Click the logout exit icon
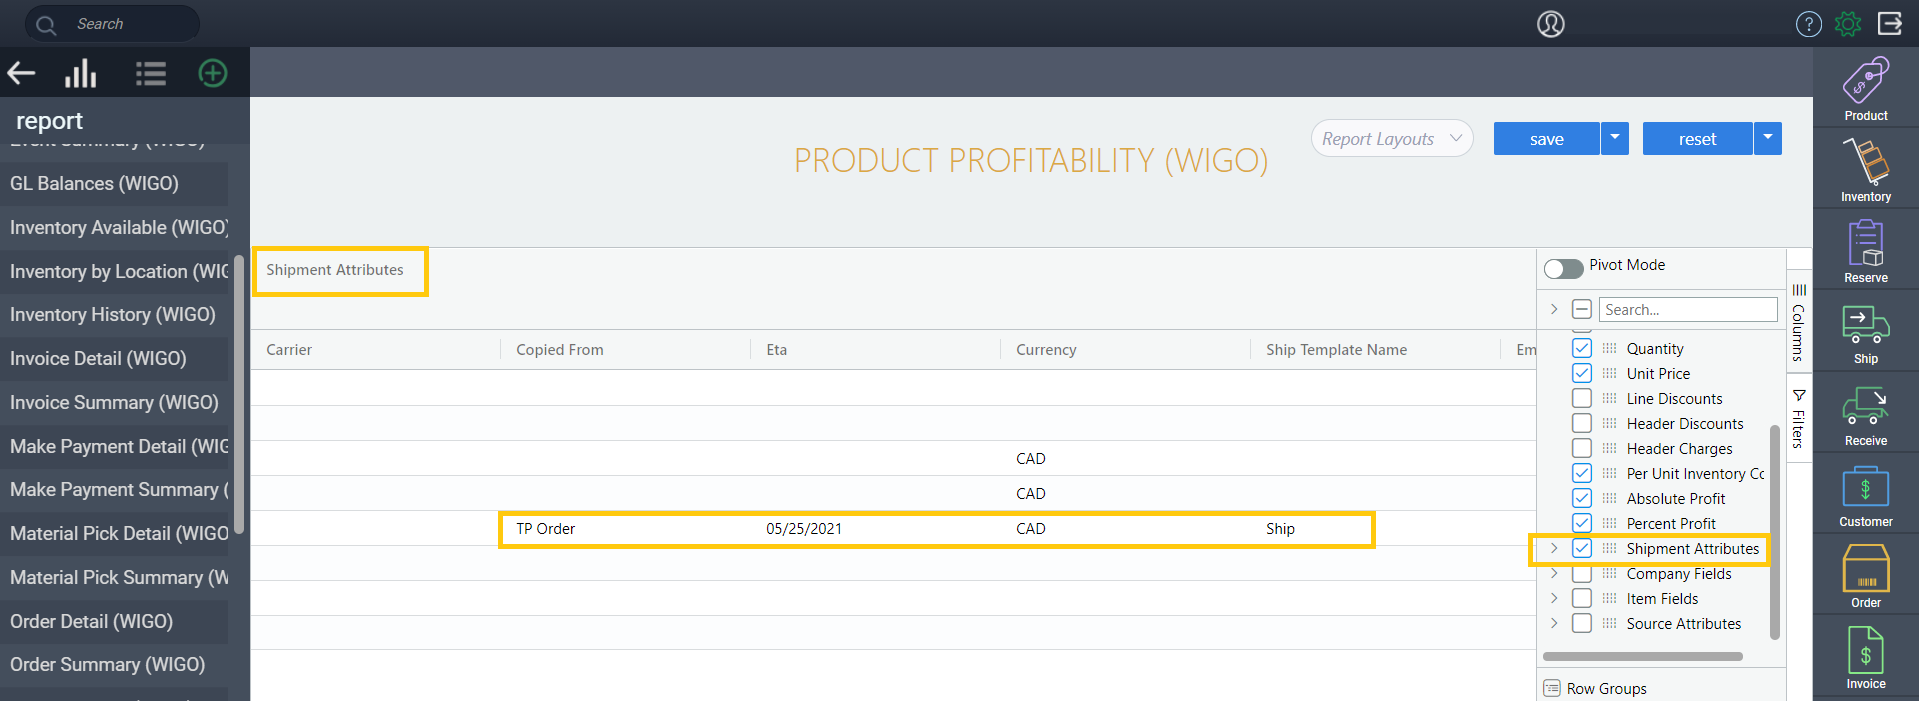The image size is (1919, 701). coord(1890,23)
